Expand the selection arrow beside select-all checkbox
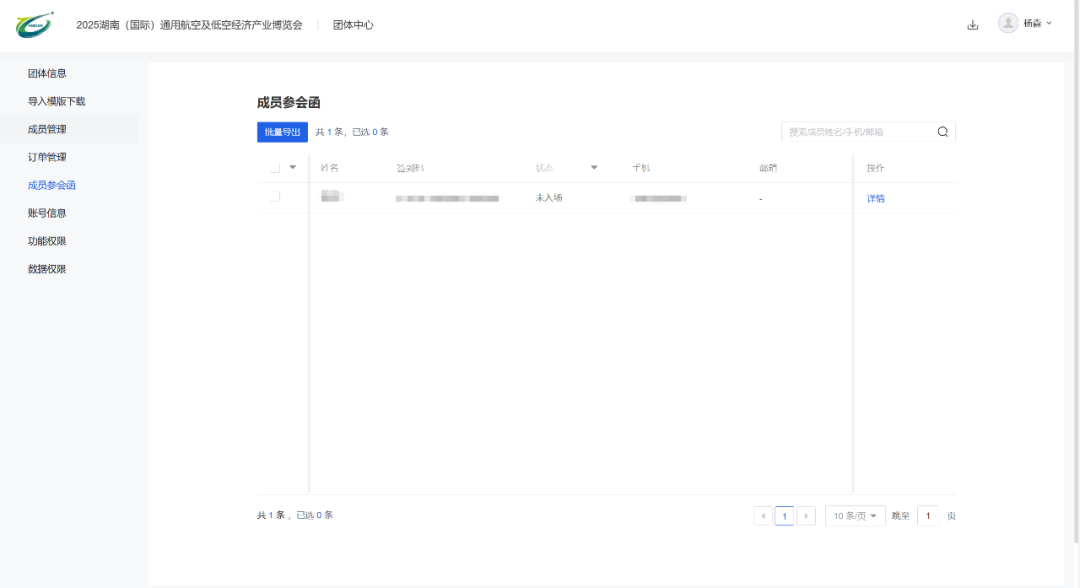 pyautogui.click(x=293, y=167)
